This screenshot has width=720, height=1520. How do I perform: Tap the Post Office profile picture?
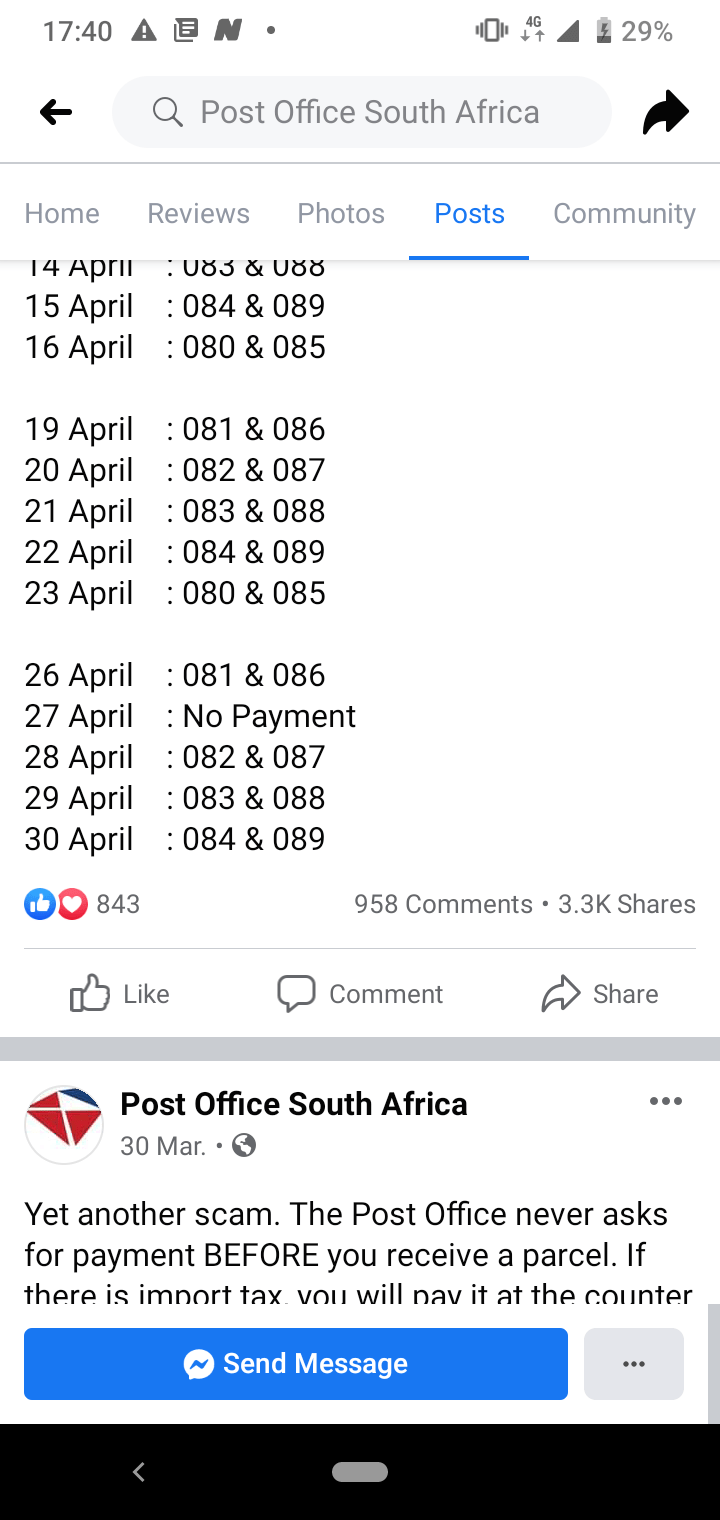64,1124
